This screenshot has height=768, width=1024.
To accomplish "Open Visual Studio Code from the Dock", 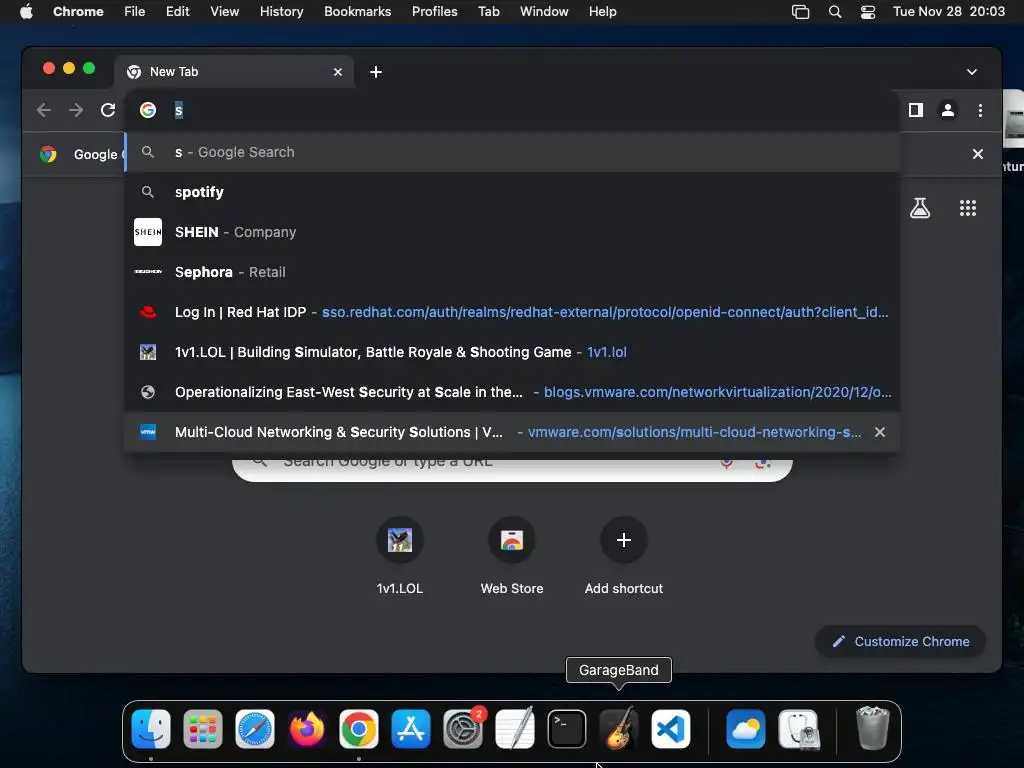I will 671,729.
